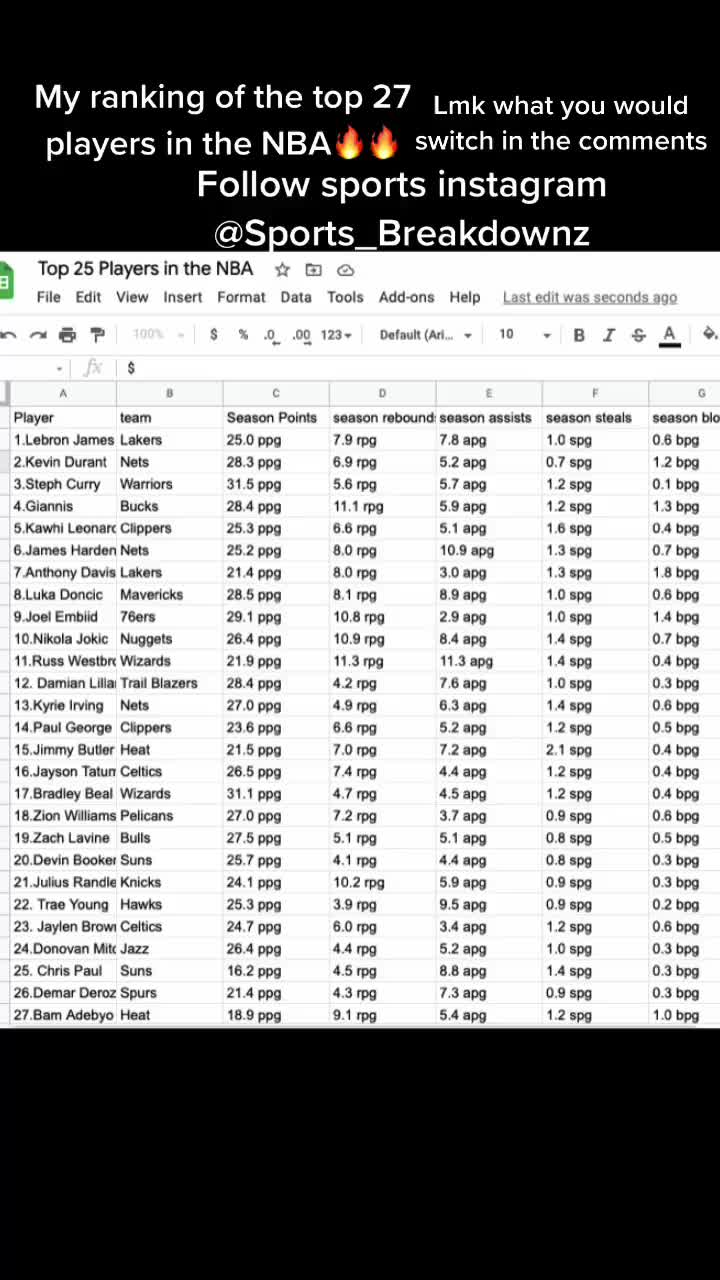The height and width of the screenshot is (1280, 720).
Task: Select the '1.Lebron James' cell
Action: point(63,439)
